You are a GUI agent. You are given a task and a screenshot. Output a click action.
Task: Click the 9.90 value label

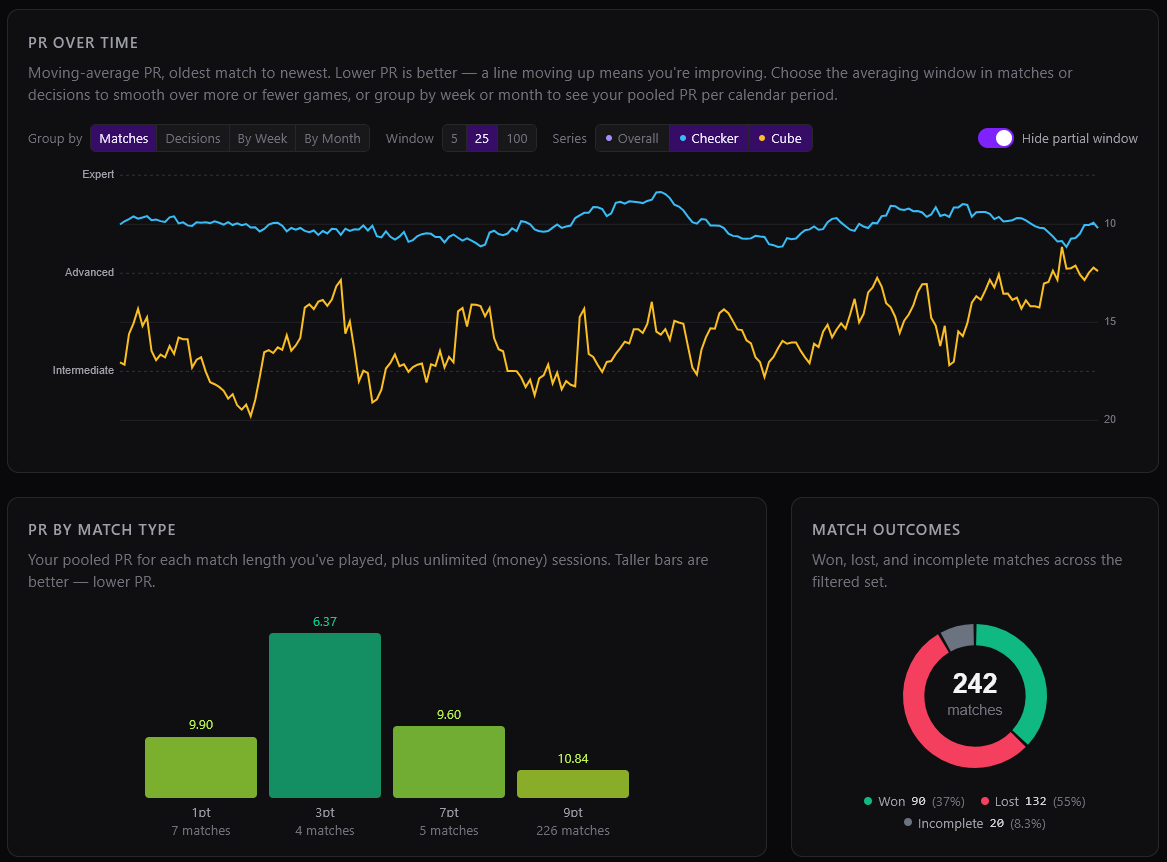[201, 725]
